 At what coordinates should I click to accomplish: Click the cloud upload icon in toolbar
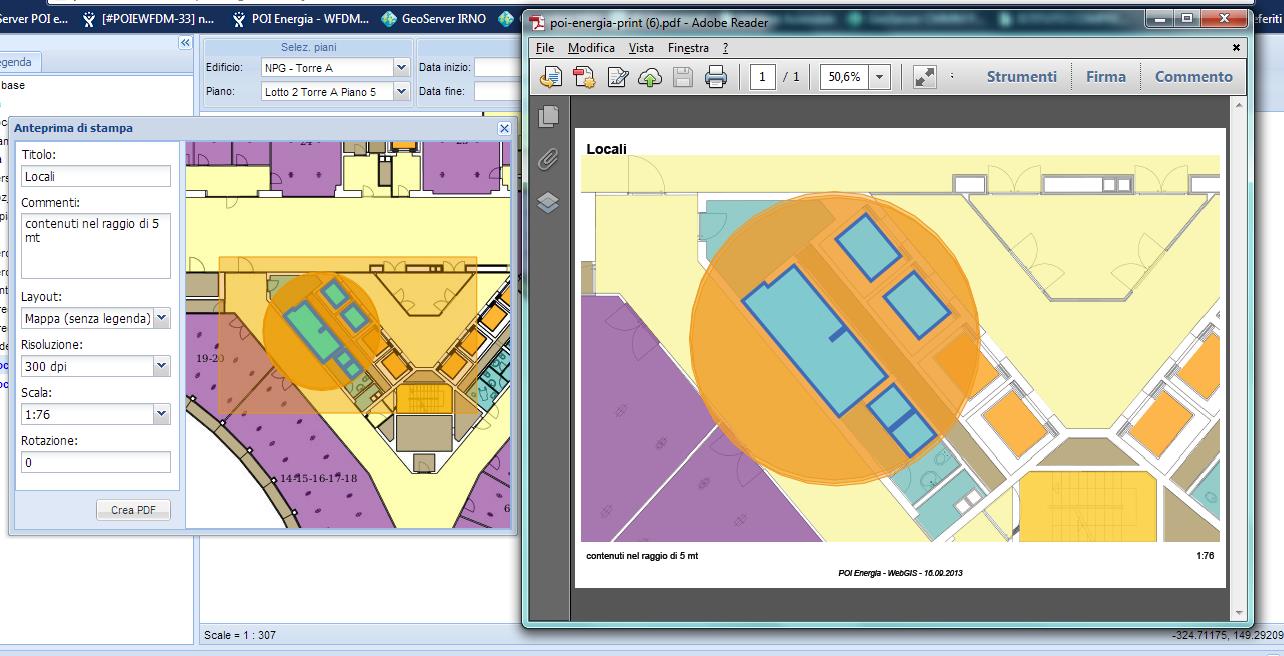[650, 77]
